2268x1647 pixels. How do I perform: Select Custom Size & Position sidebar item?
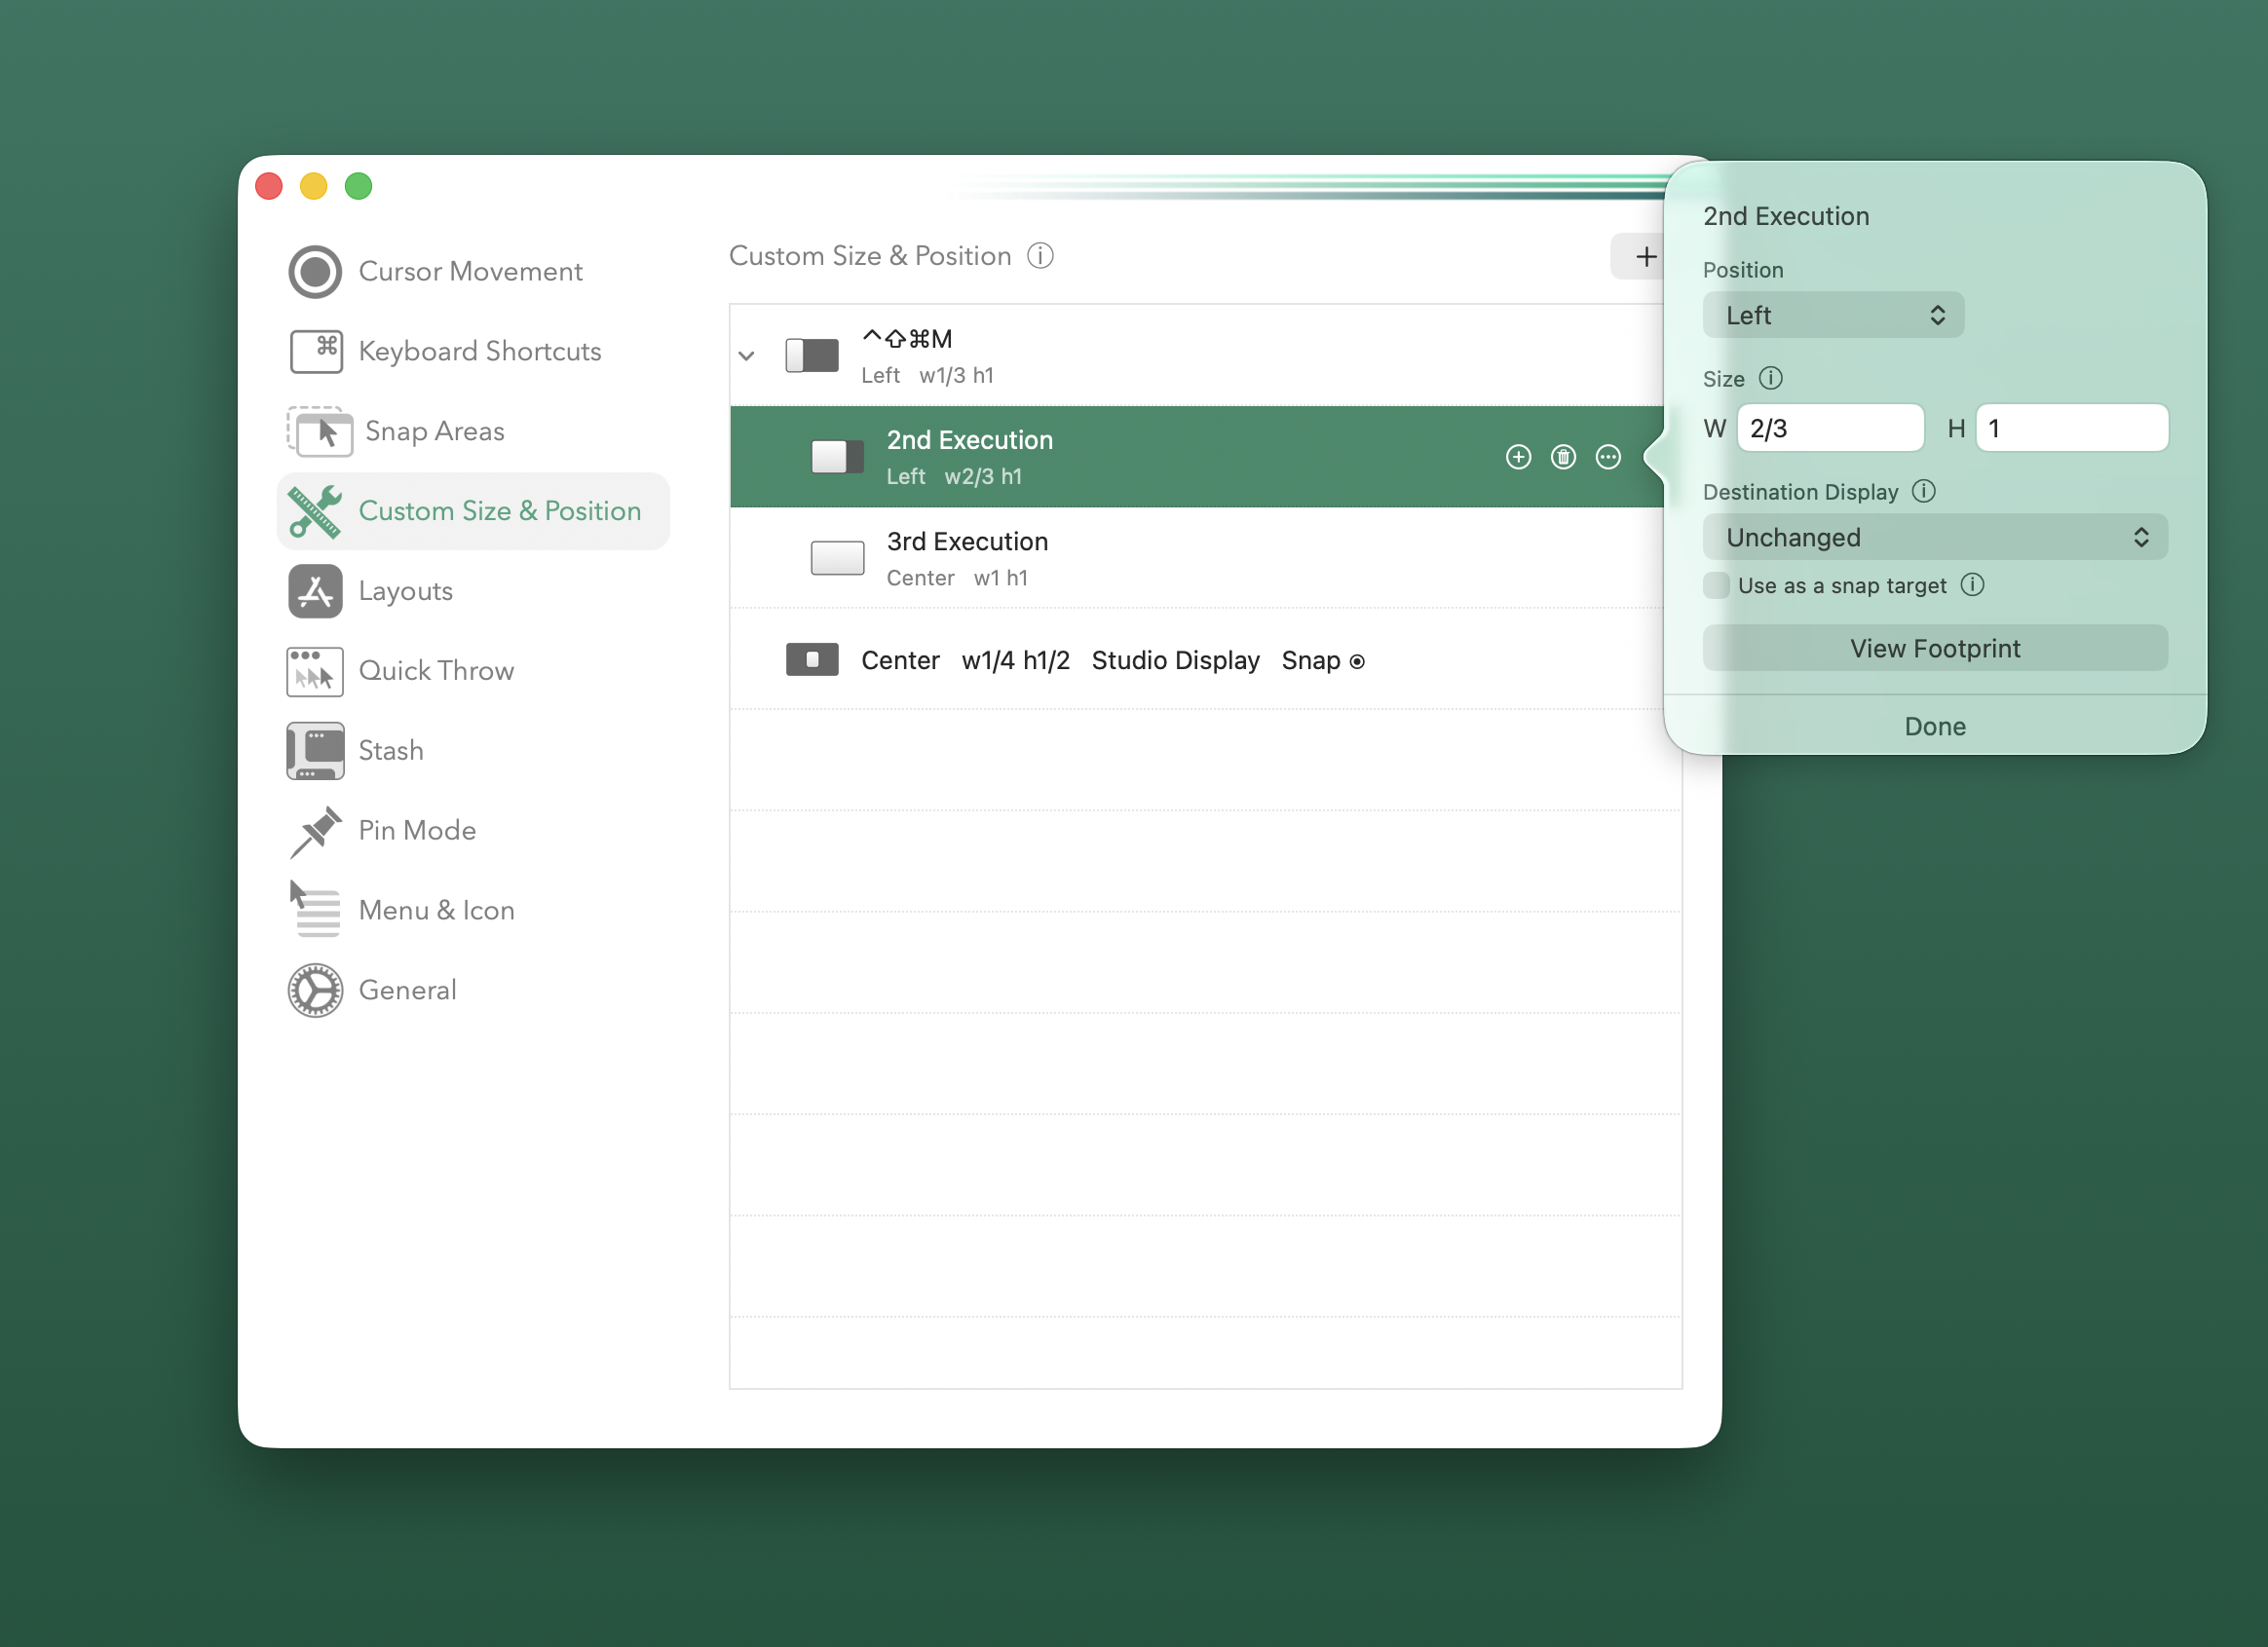point(473,511)
